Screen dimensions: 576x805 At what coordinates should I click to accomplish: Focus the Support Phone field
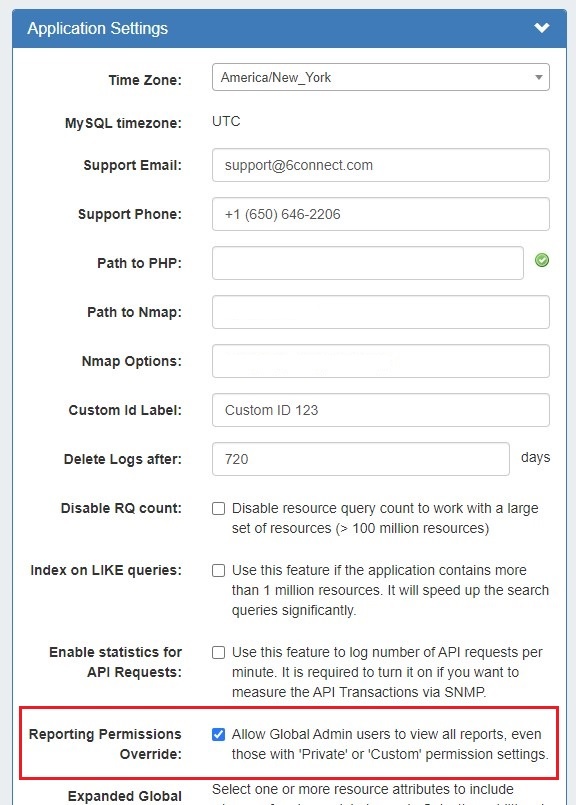point(380,214)
